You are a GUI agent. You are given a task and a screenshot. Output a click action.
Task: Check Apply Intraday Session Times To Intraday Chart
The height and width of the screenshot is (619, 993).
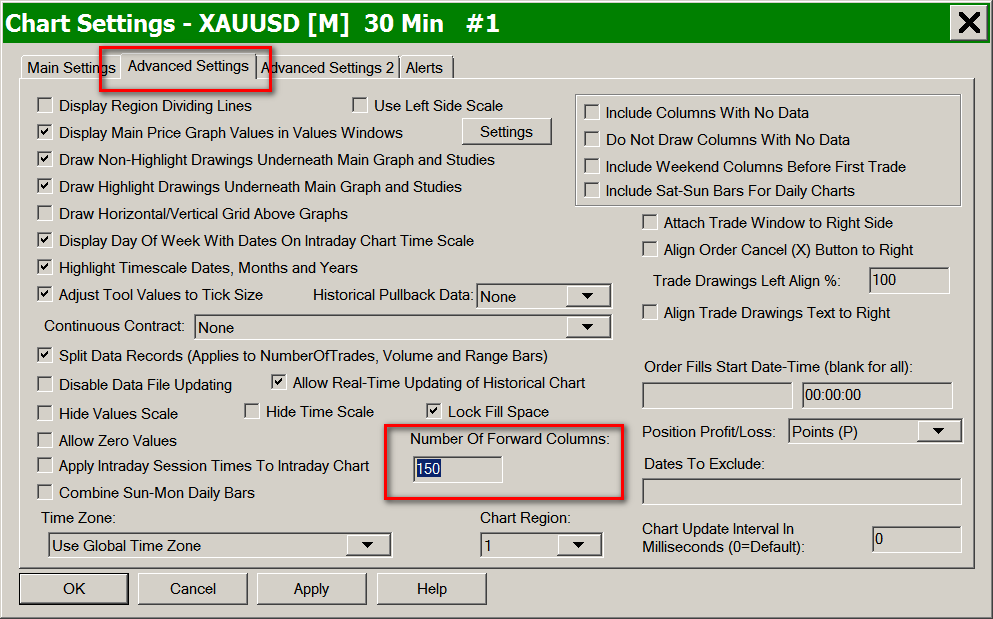(45, 466)
